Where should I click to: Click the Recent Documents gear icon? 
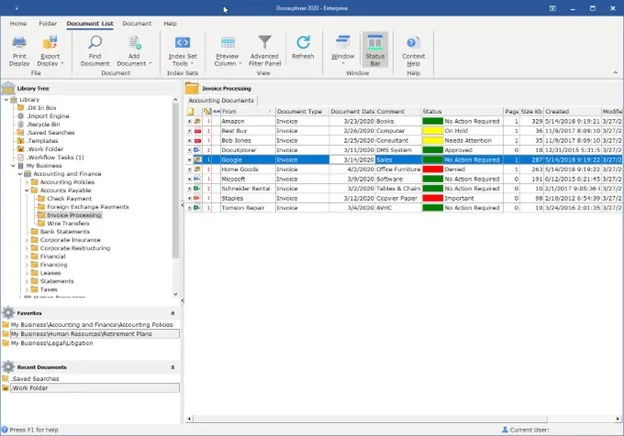point(8,367)
